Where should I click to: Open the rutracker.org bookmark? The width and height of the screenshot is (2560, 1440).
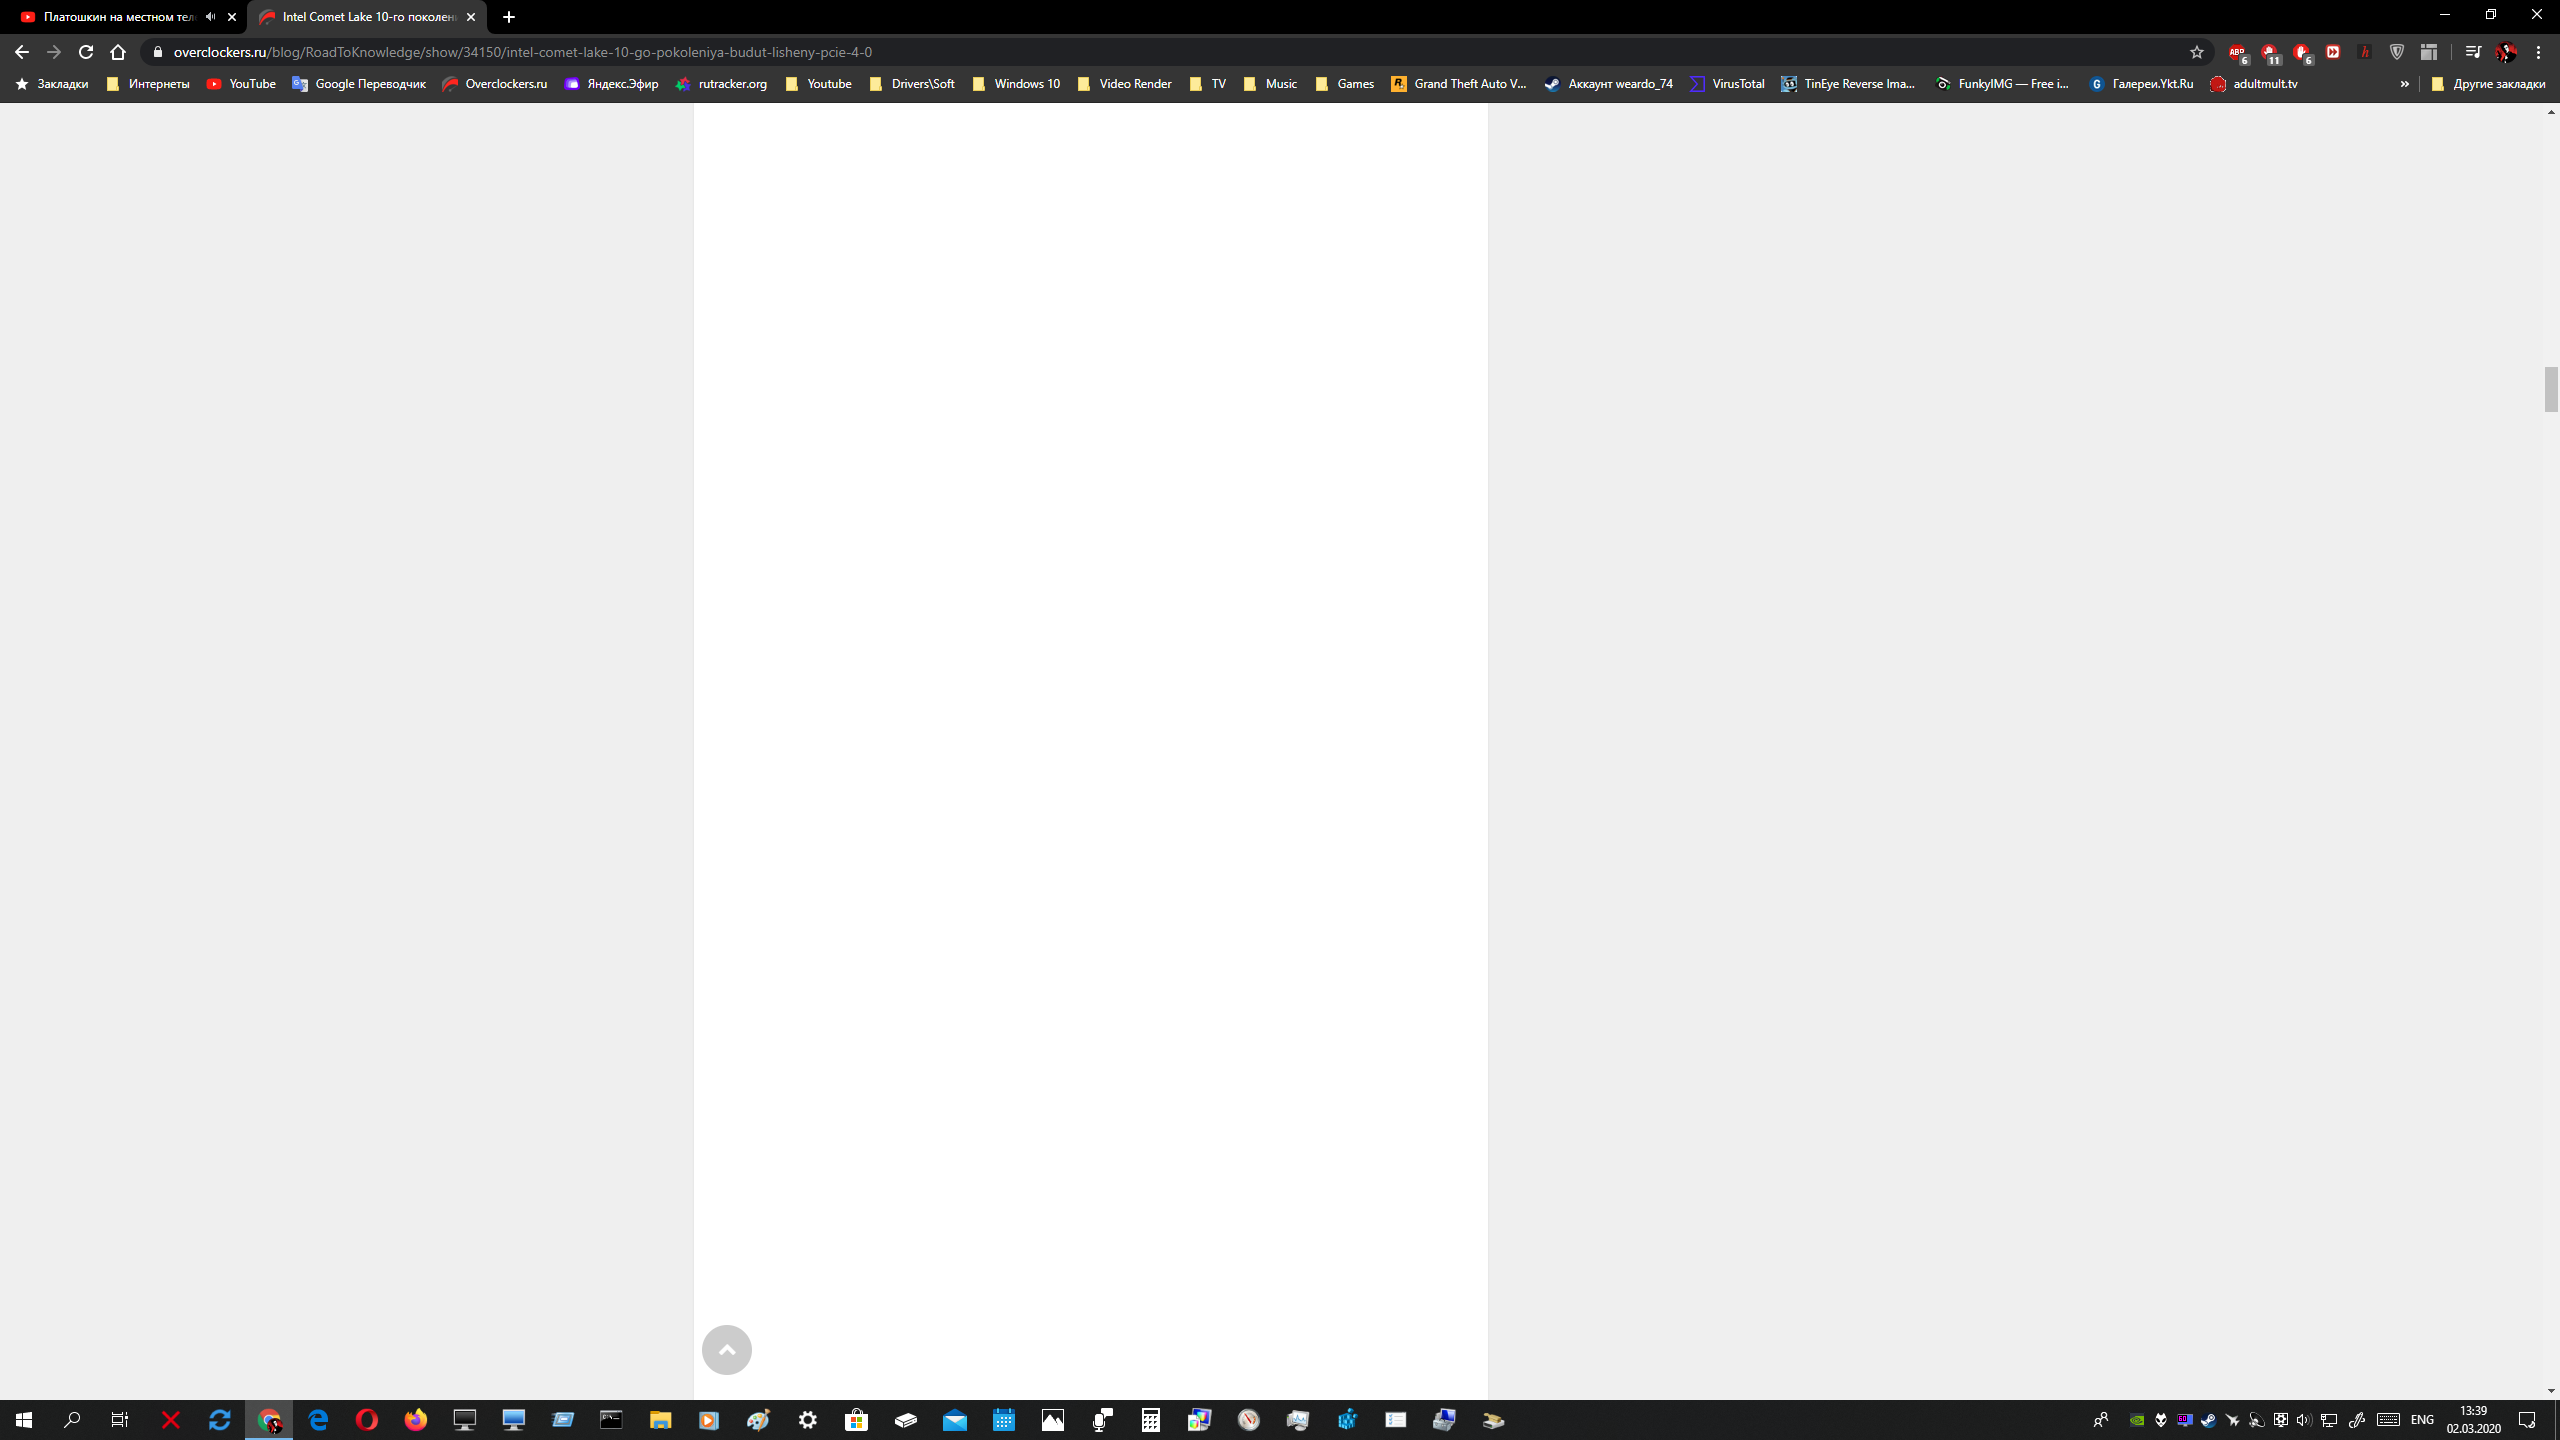point(721,84)
